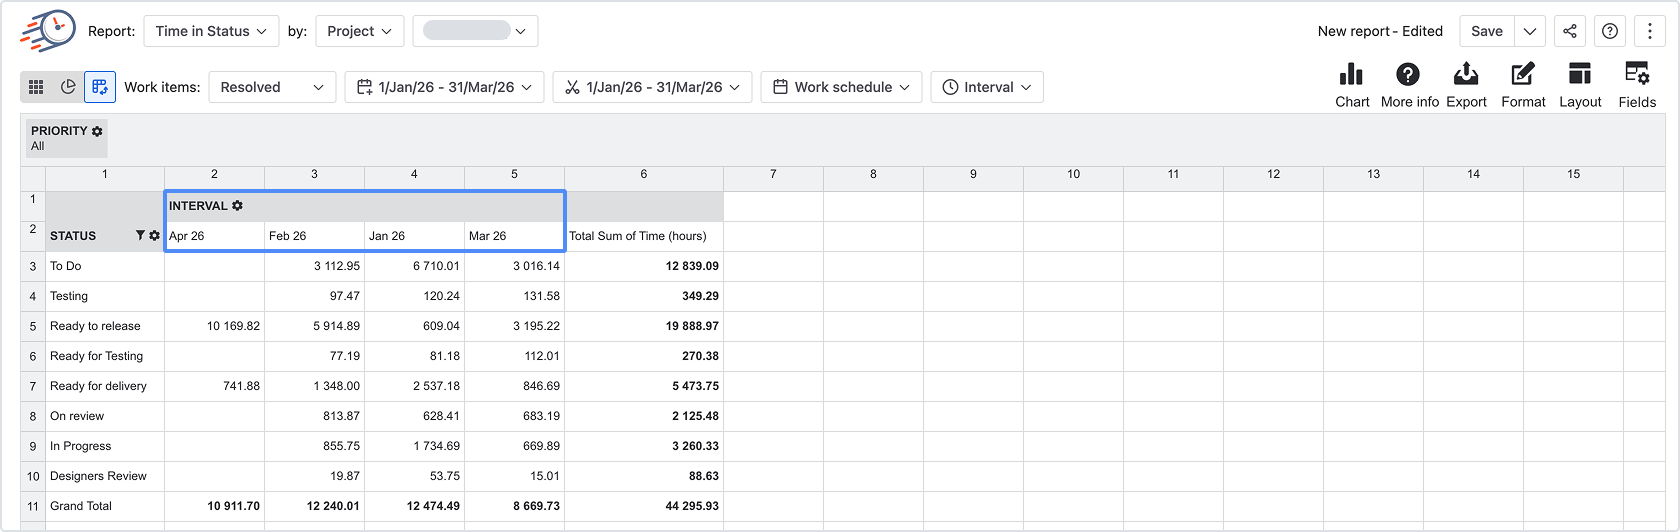Click the share report icon
Image resolution: width=1680 pixels, height=532 pixels.
coord(1570,31)
